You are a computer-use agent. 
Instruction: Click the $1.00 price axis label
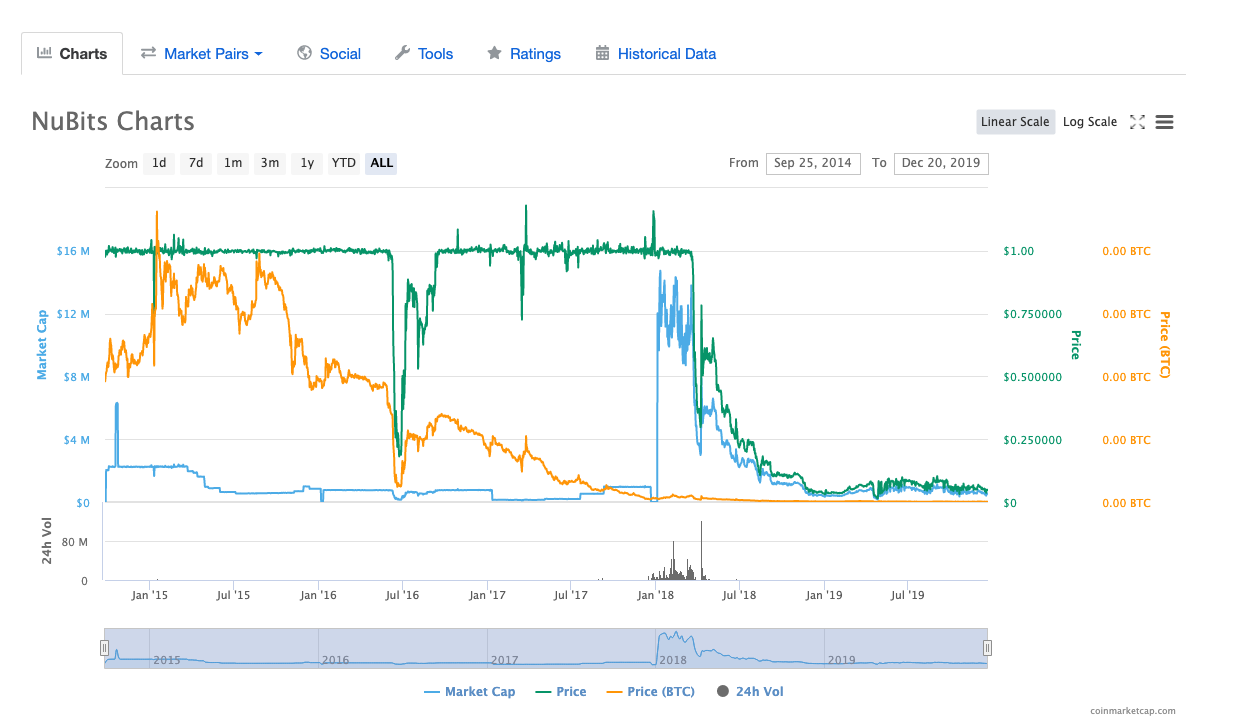1018,251
